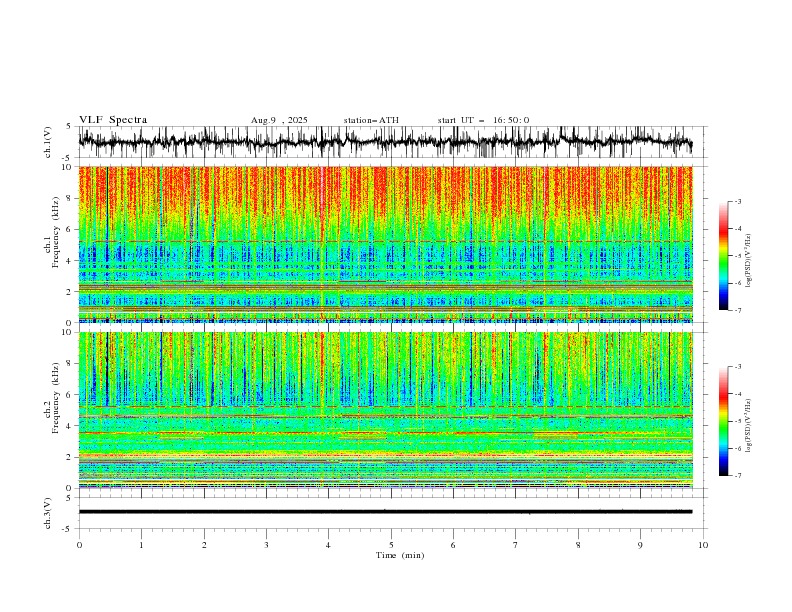
Task: Click the time axis tick label '7'
Action: coord(516,545)
